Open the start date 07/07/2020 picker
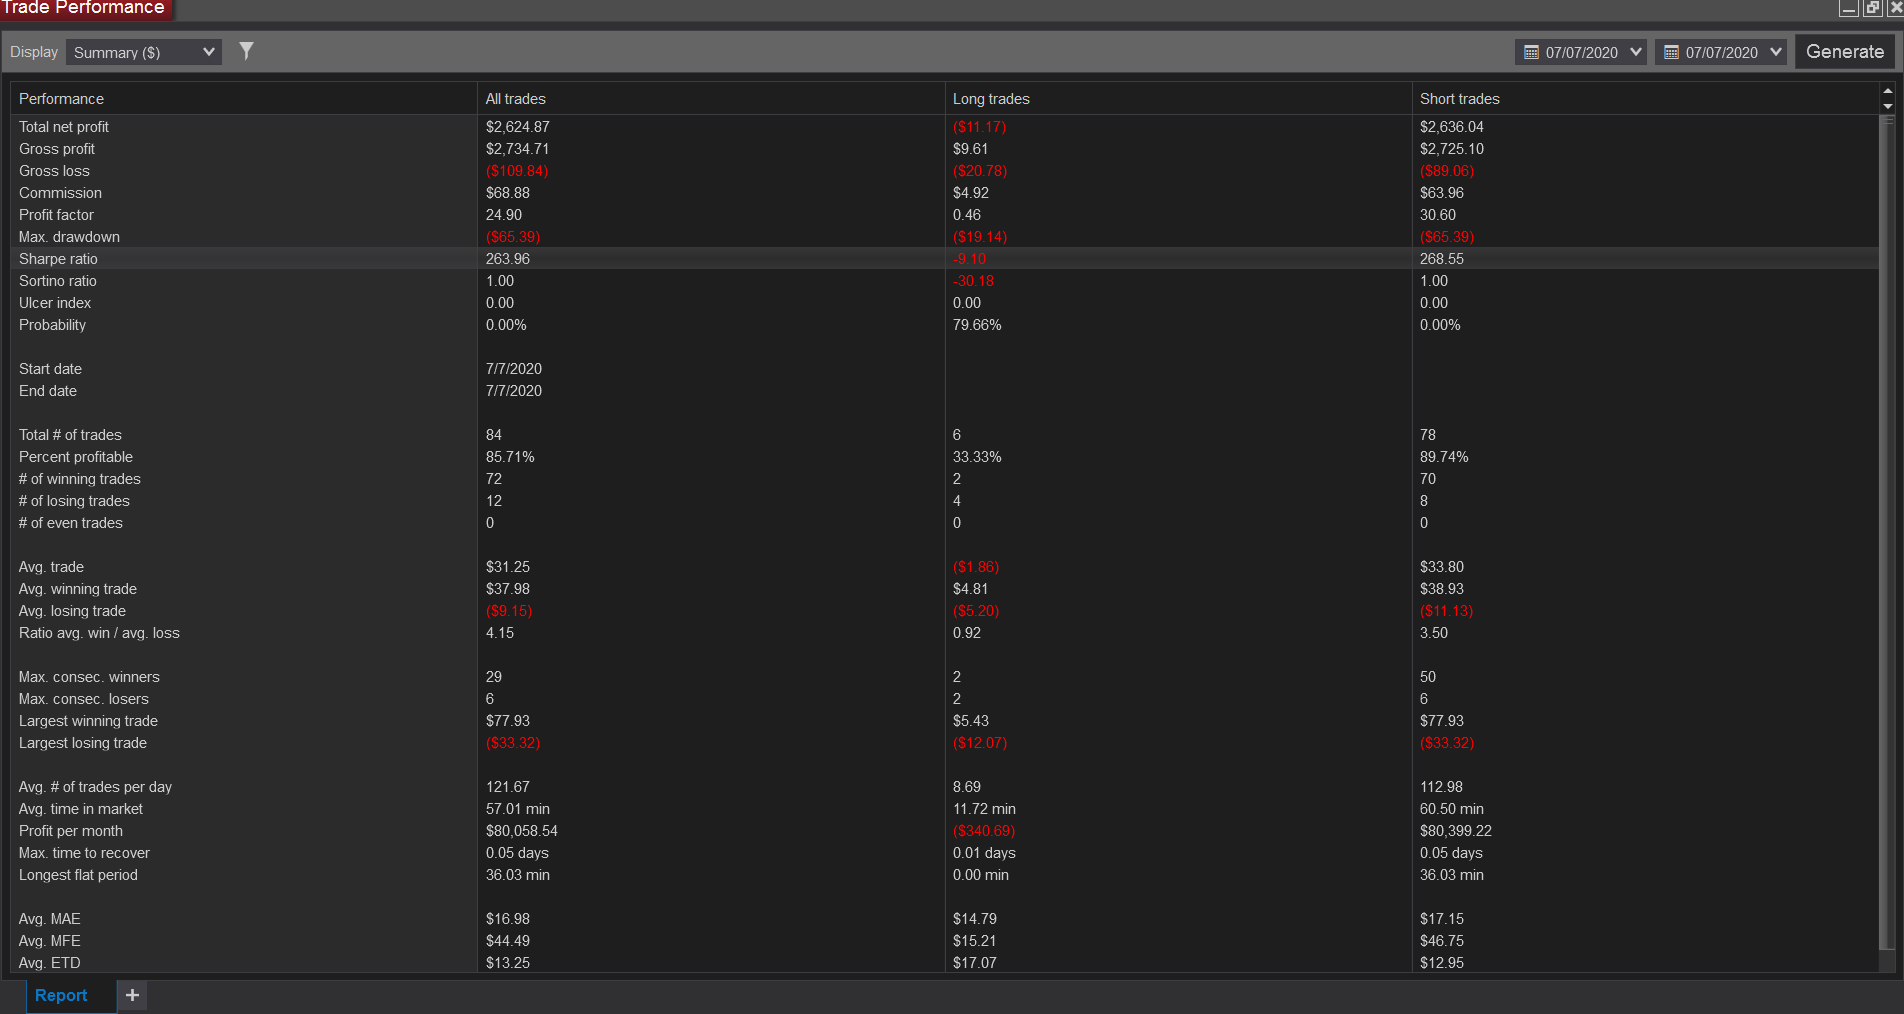The image size is (1904, 1014). pos(1580,52)
